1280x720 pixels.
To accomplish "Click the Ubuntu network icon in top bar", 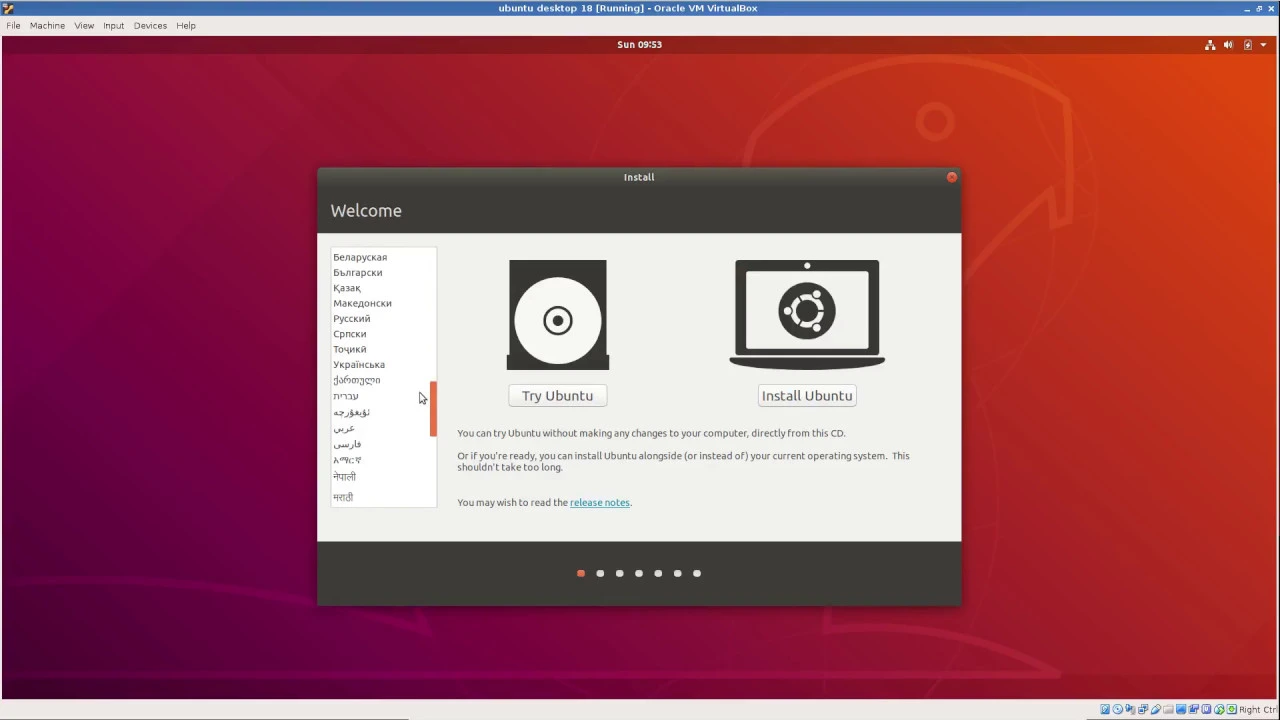I will pyautogui.click(x=1210, y=44).
